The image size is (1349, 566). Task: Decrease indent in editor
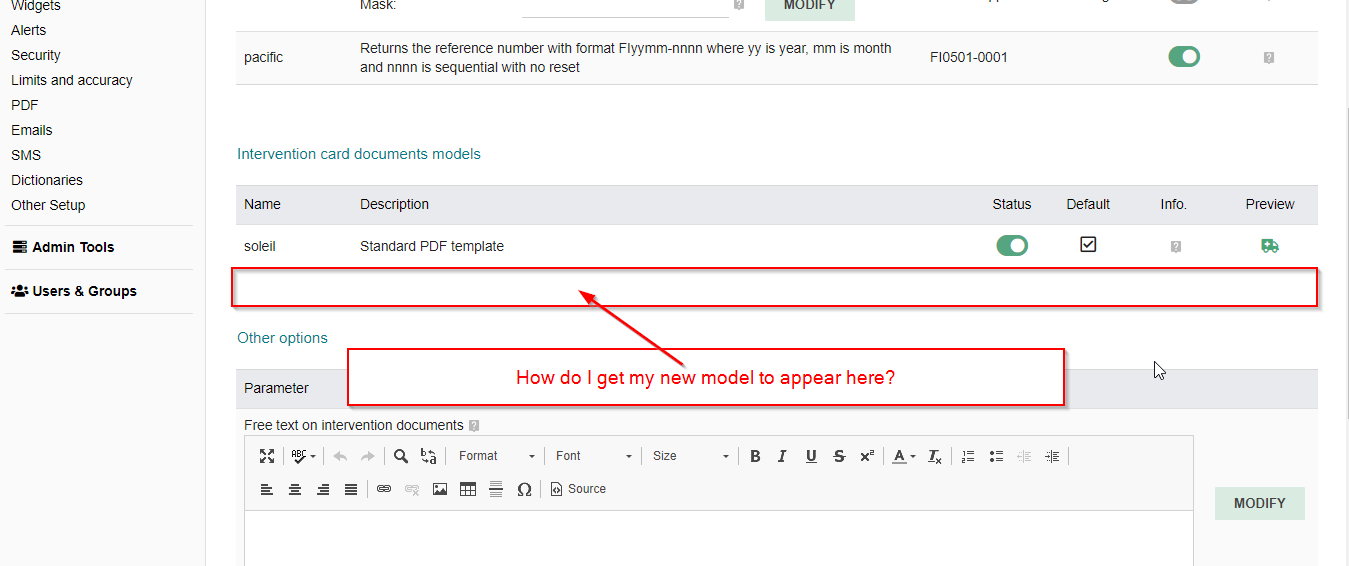coord(1024,456)
